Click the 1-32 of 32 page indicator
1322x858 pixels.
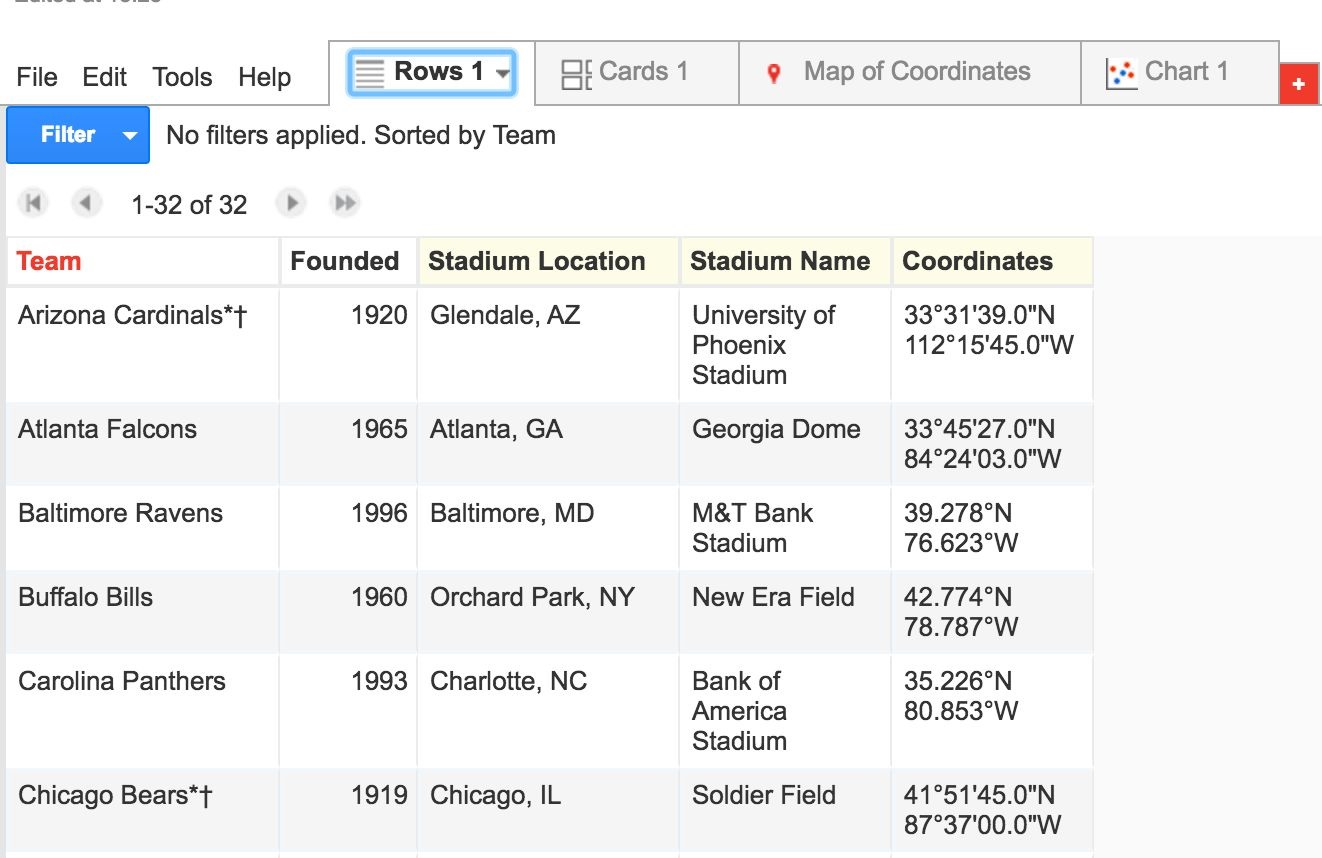pyautogui.click(x=189, y=205)
